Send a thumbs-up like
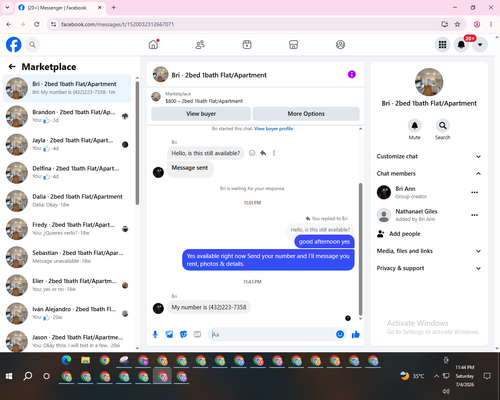 pos(356,334)
